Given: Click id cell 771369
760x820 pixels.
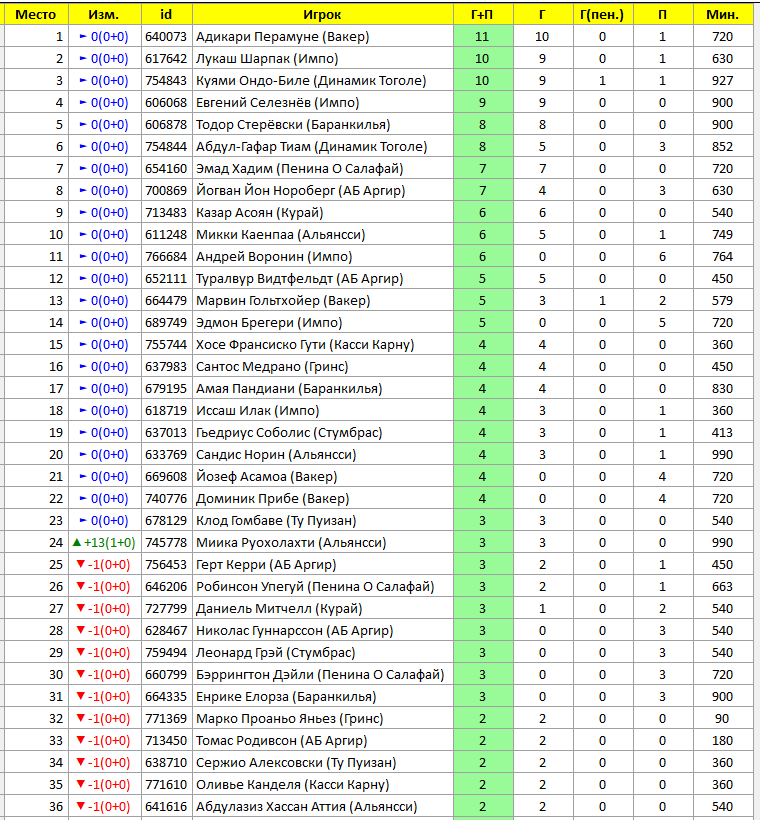Looking at the screenshot, I should [x=166, y=718].
